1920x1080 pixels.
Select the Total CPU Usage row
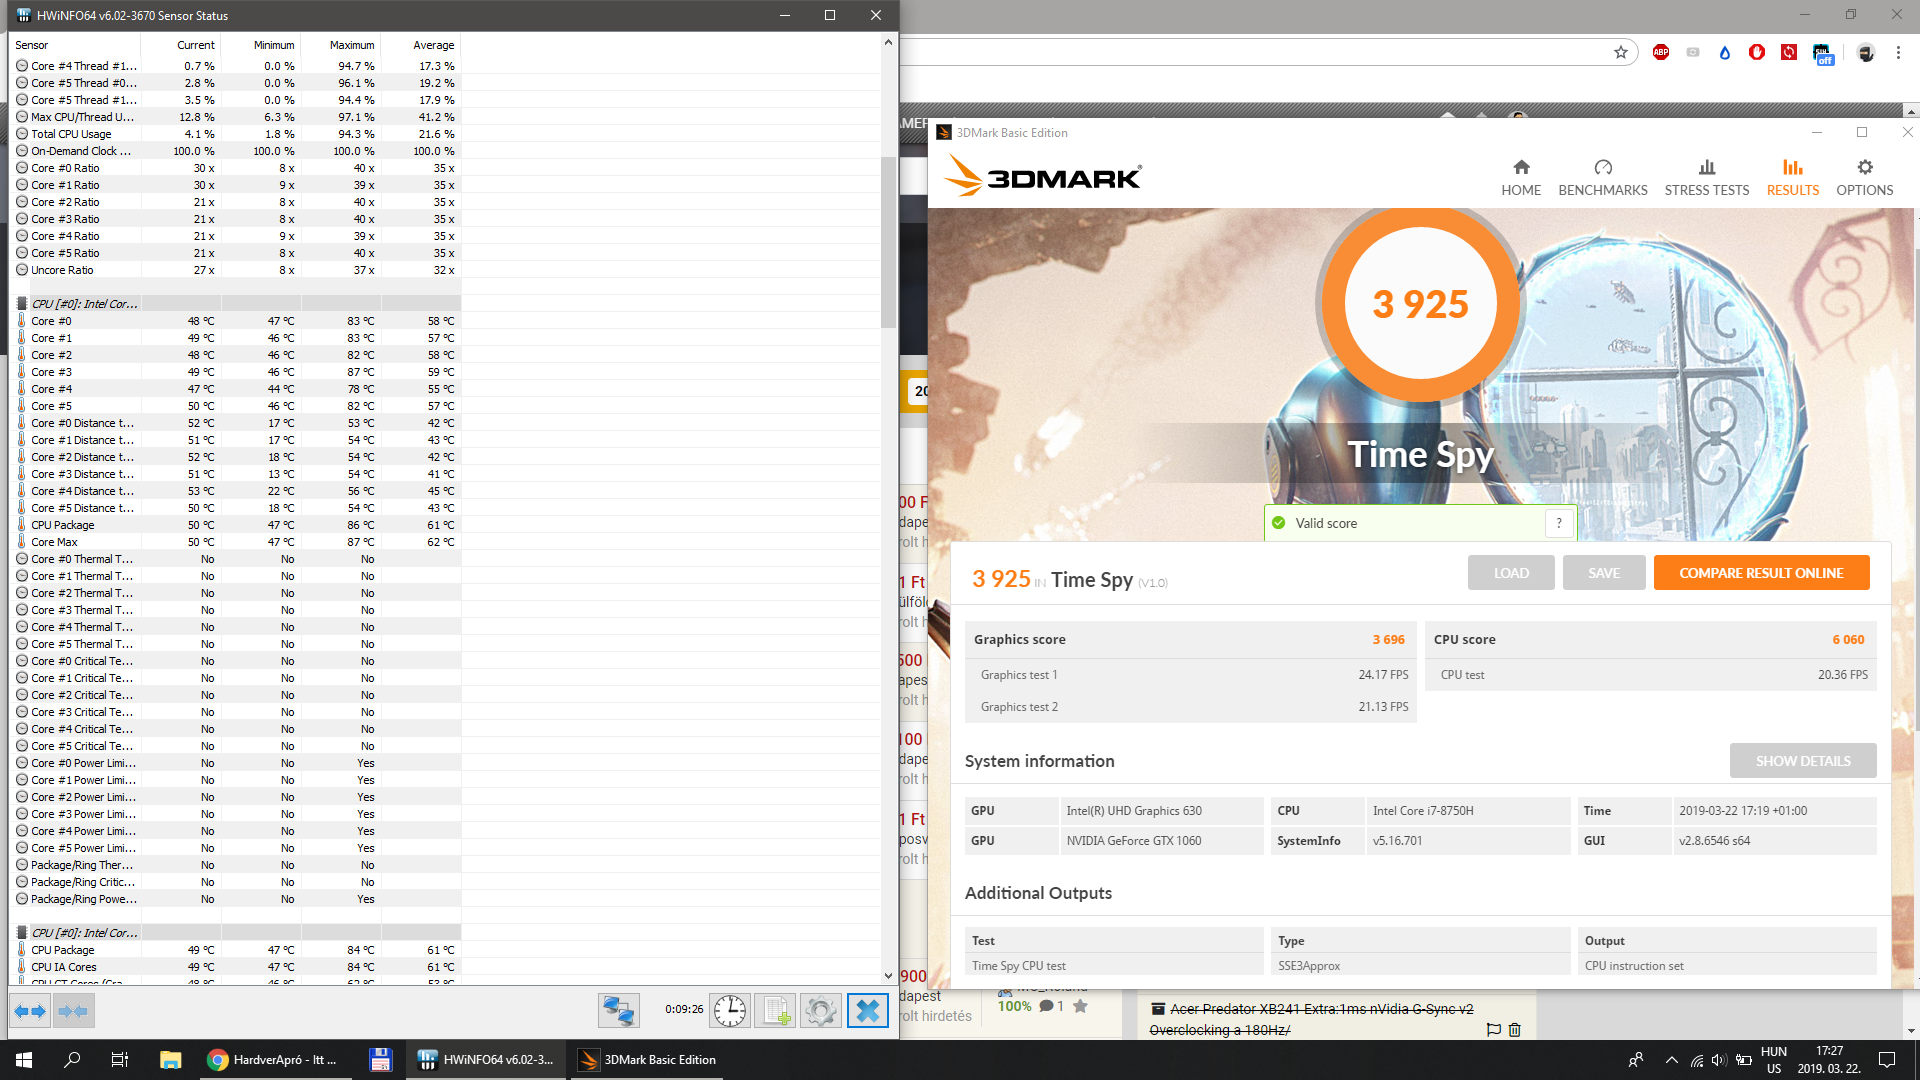tap(236, 134)
